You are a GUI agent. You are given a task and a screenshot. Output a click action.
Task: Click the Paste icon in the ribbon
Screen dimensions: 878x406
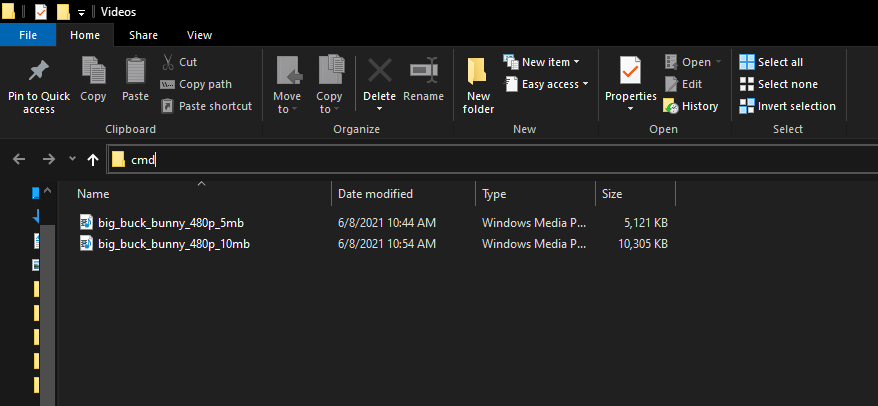[x=135, y=71]
